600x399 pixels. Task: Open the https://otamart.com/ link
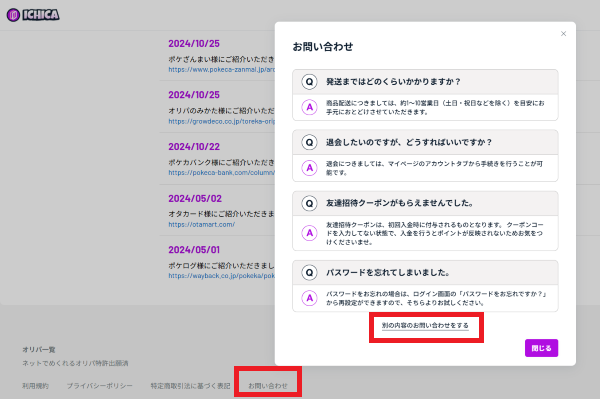tap(202, 225)
